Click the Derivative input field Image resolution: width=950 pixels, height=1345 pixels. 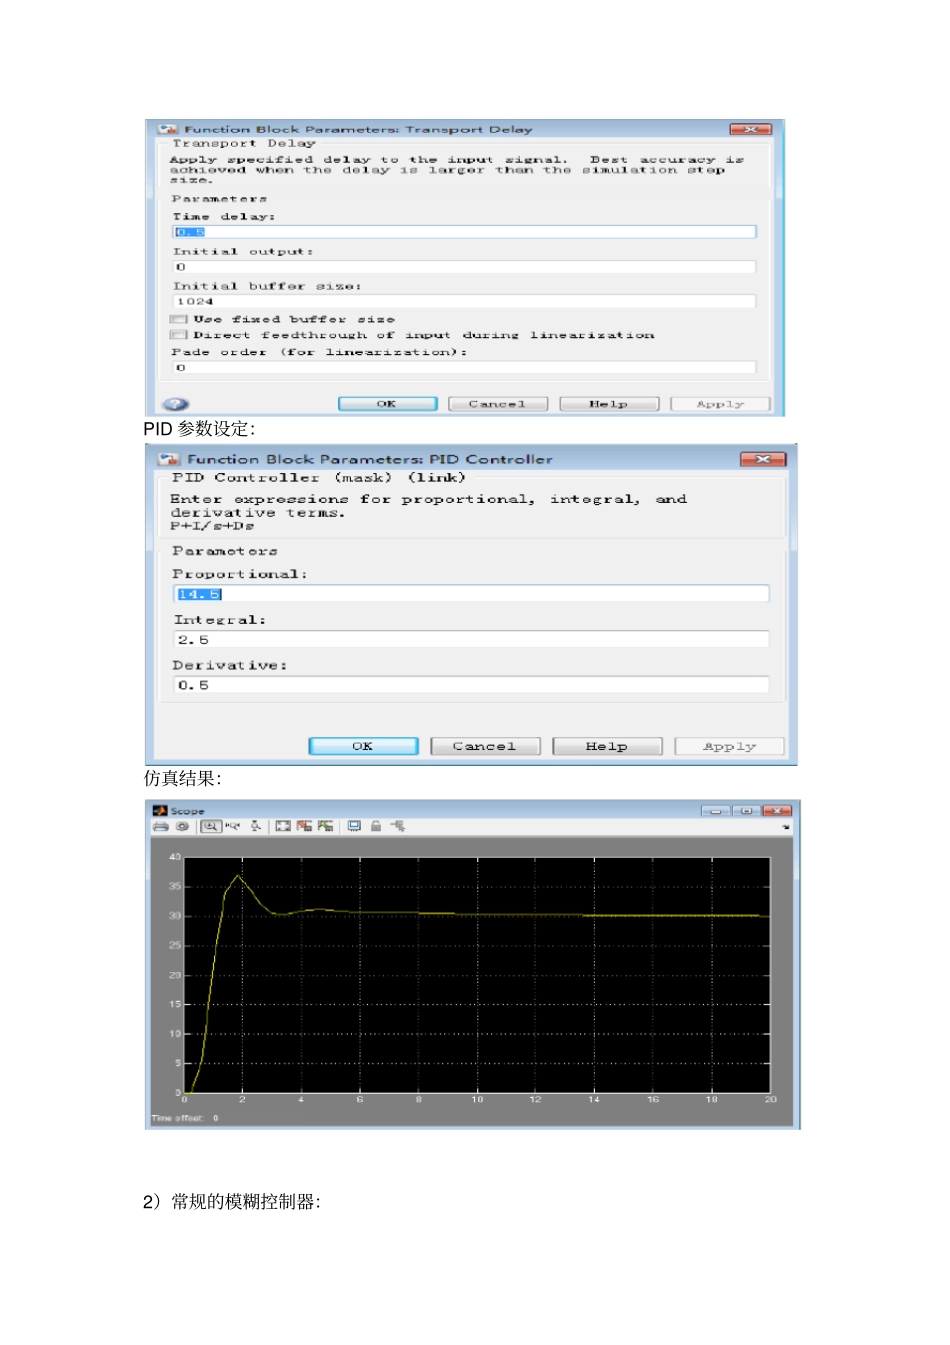point(471,685)
